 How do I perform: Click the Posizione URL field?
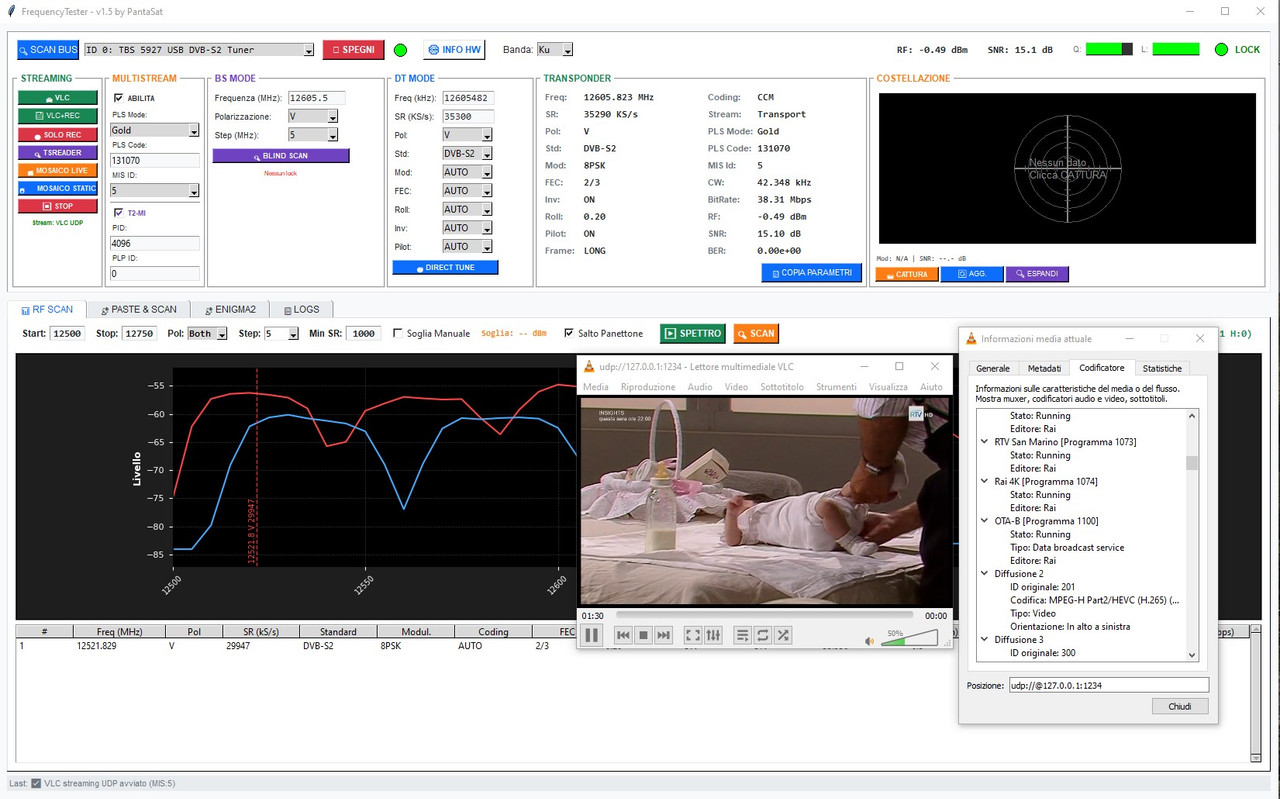click(1108, 685)
